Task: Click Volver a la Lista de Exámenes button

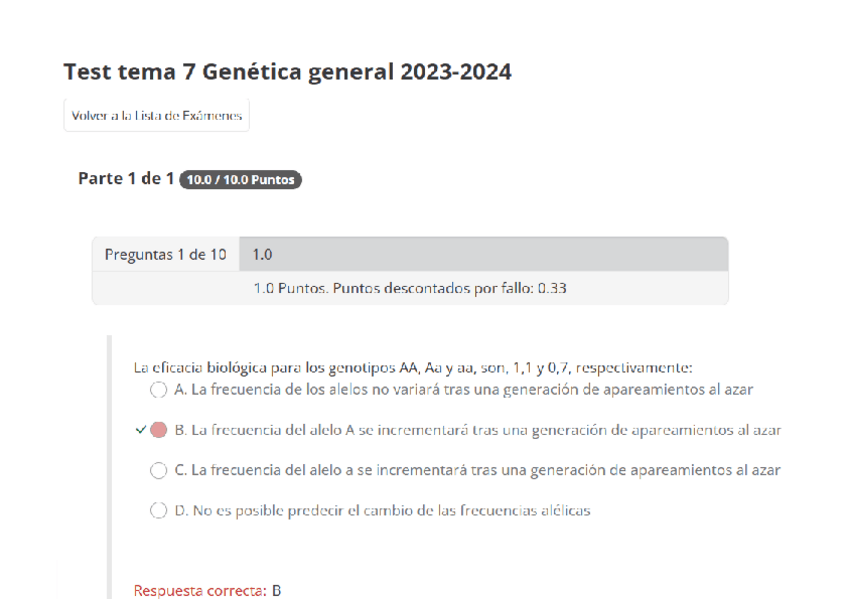Action: click(156, 116)
